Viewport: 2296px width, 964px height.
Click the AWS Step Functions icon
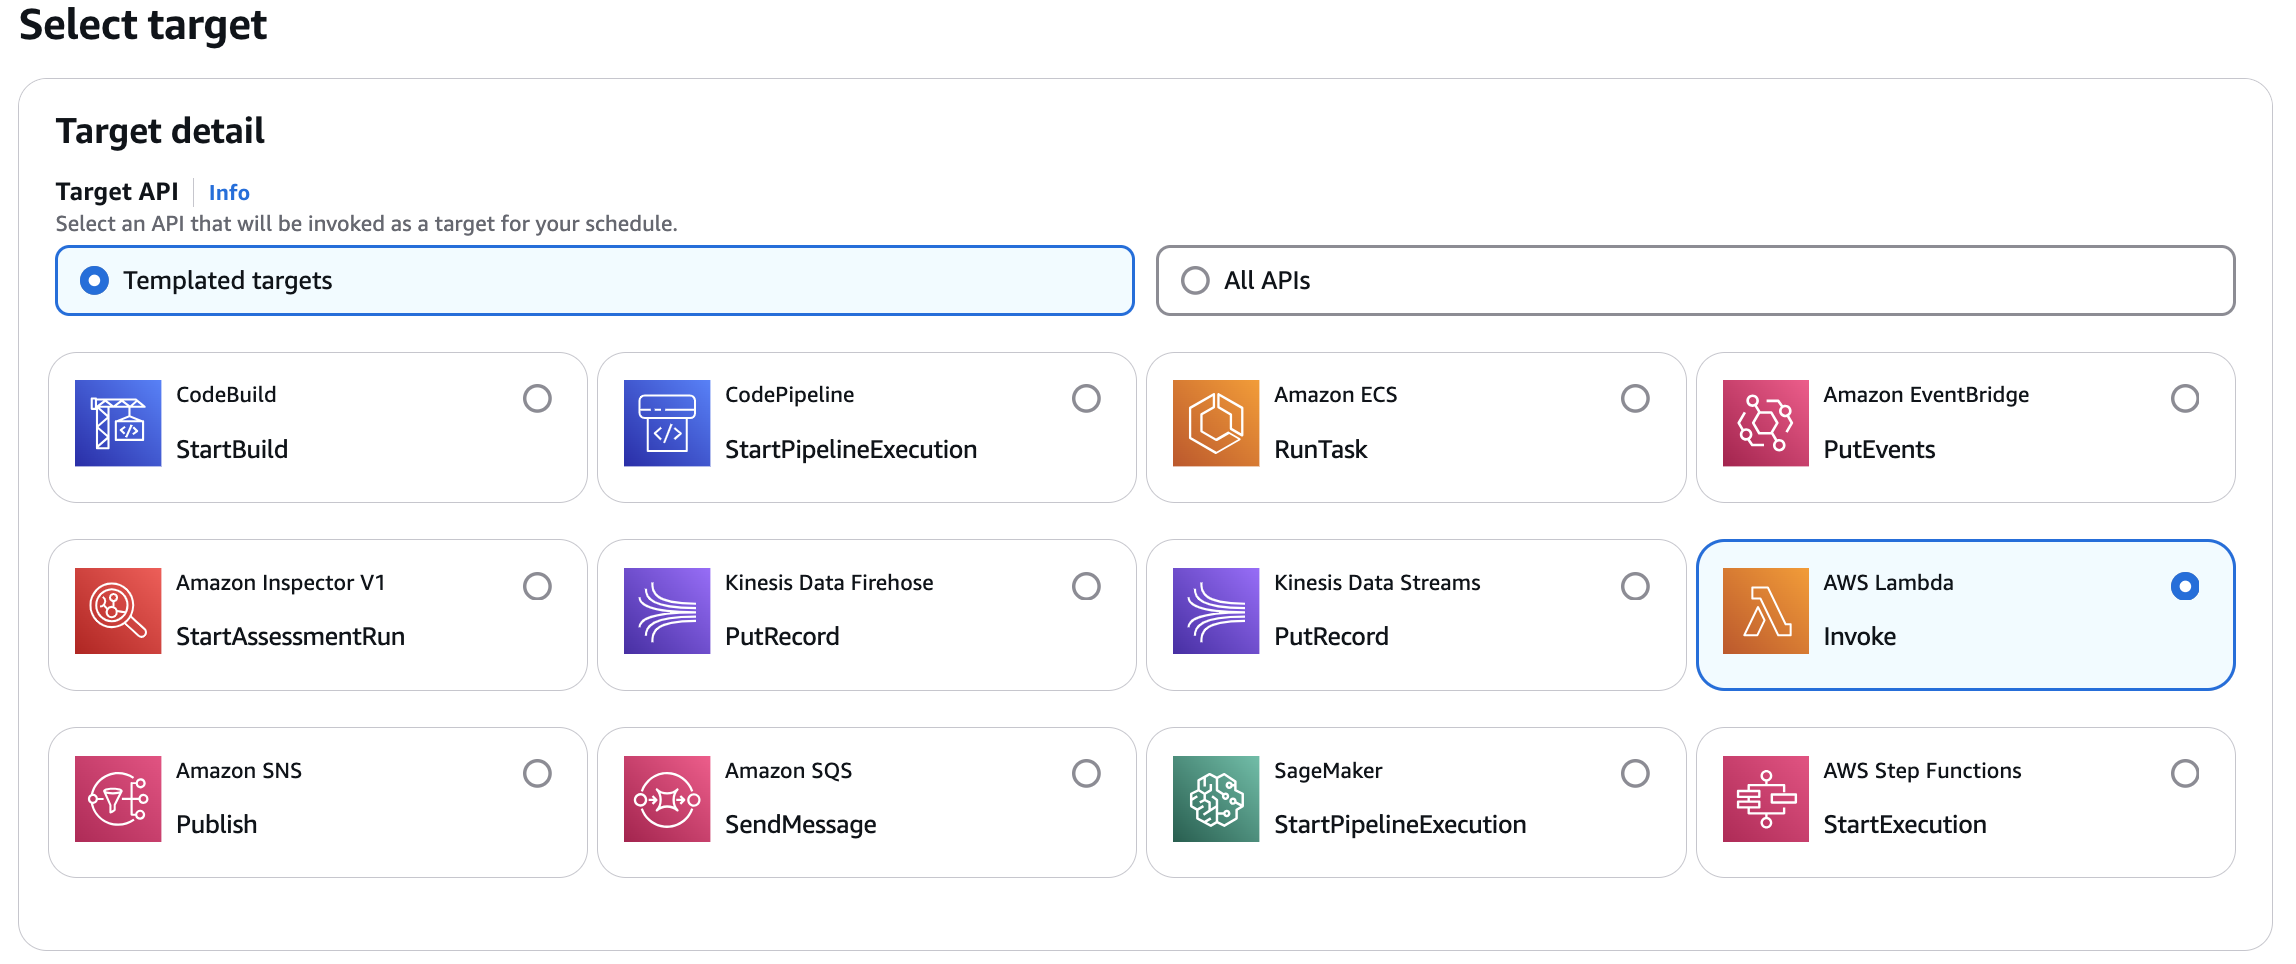point(1765,799)
